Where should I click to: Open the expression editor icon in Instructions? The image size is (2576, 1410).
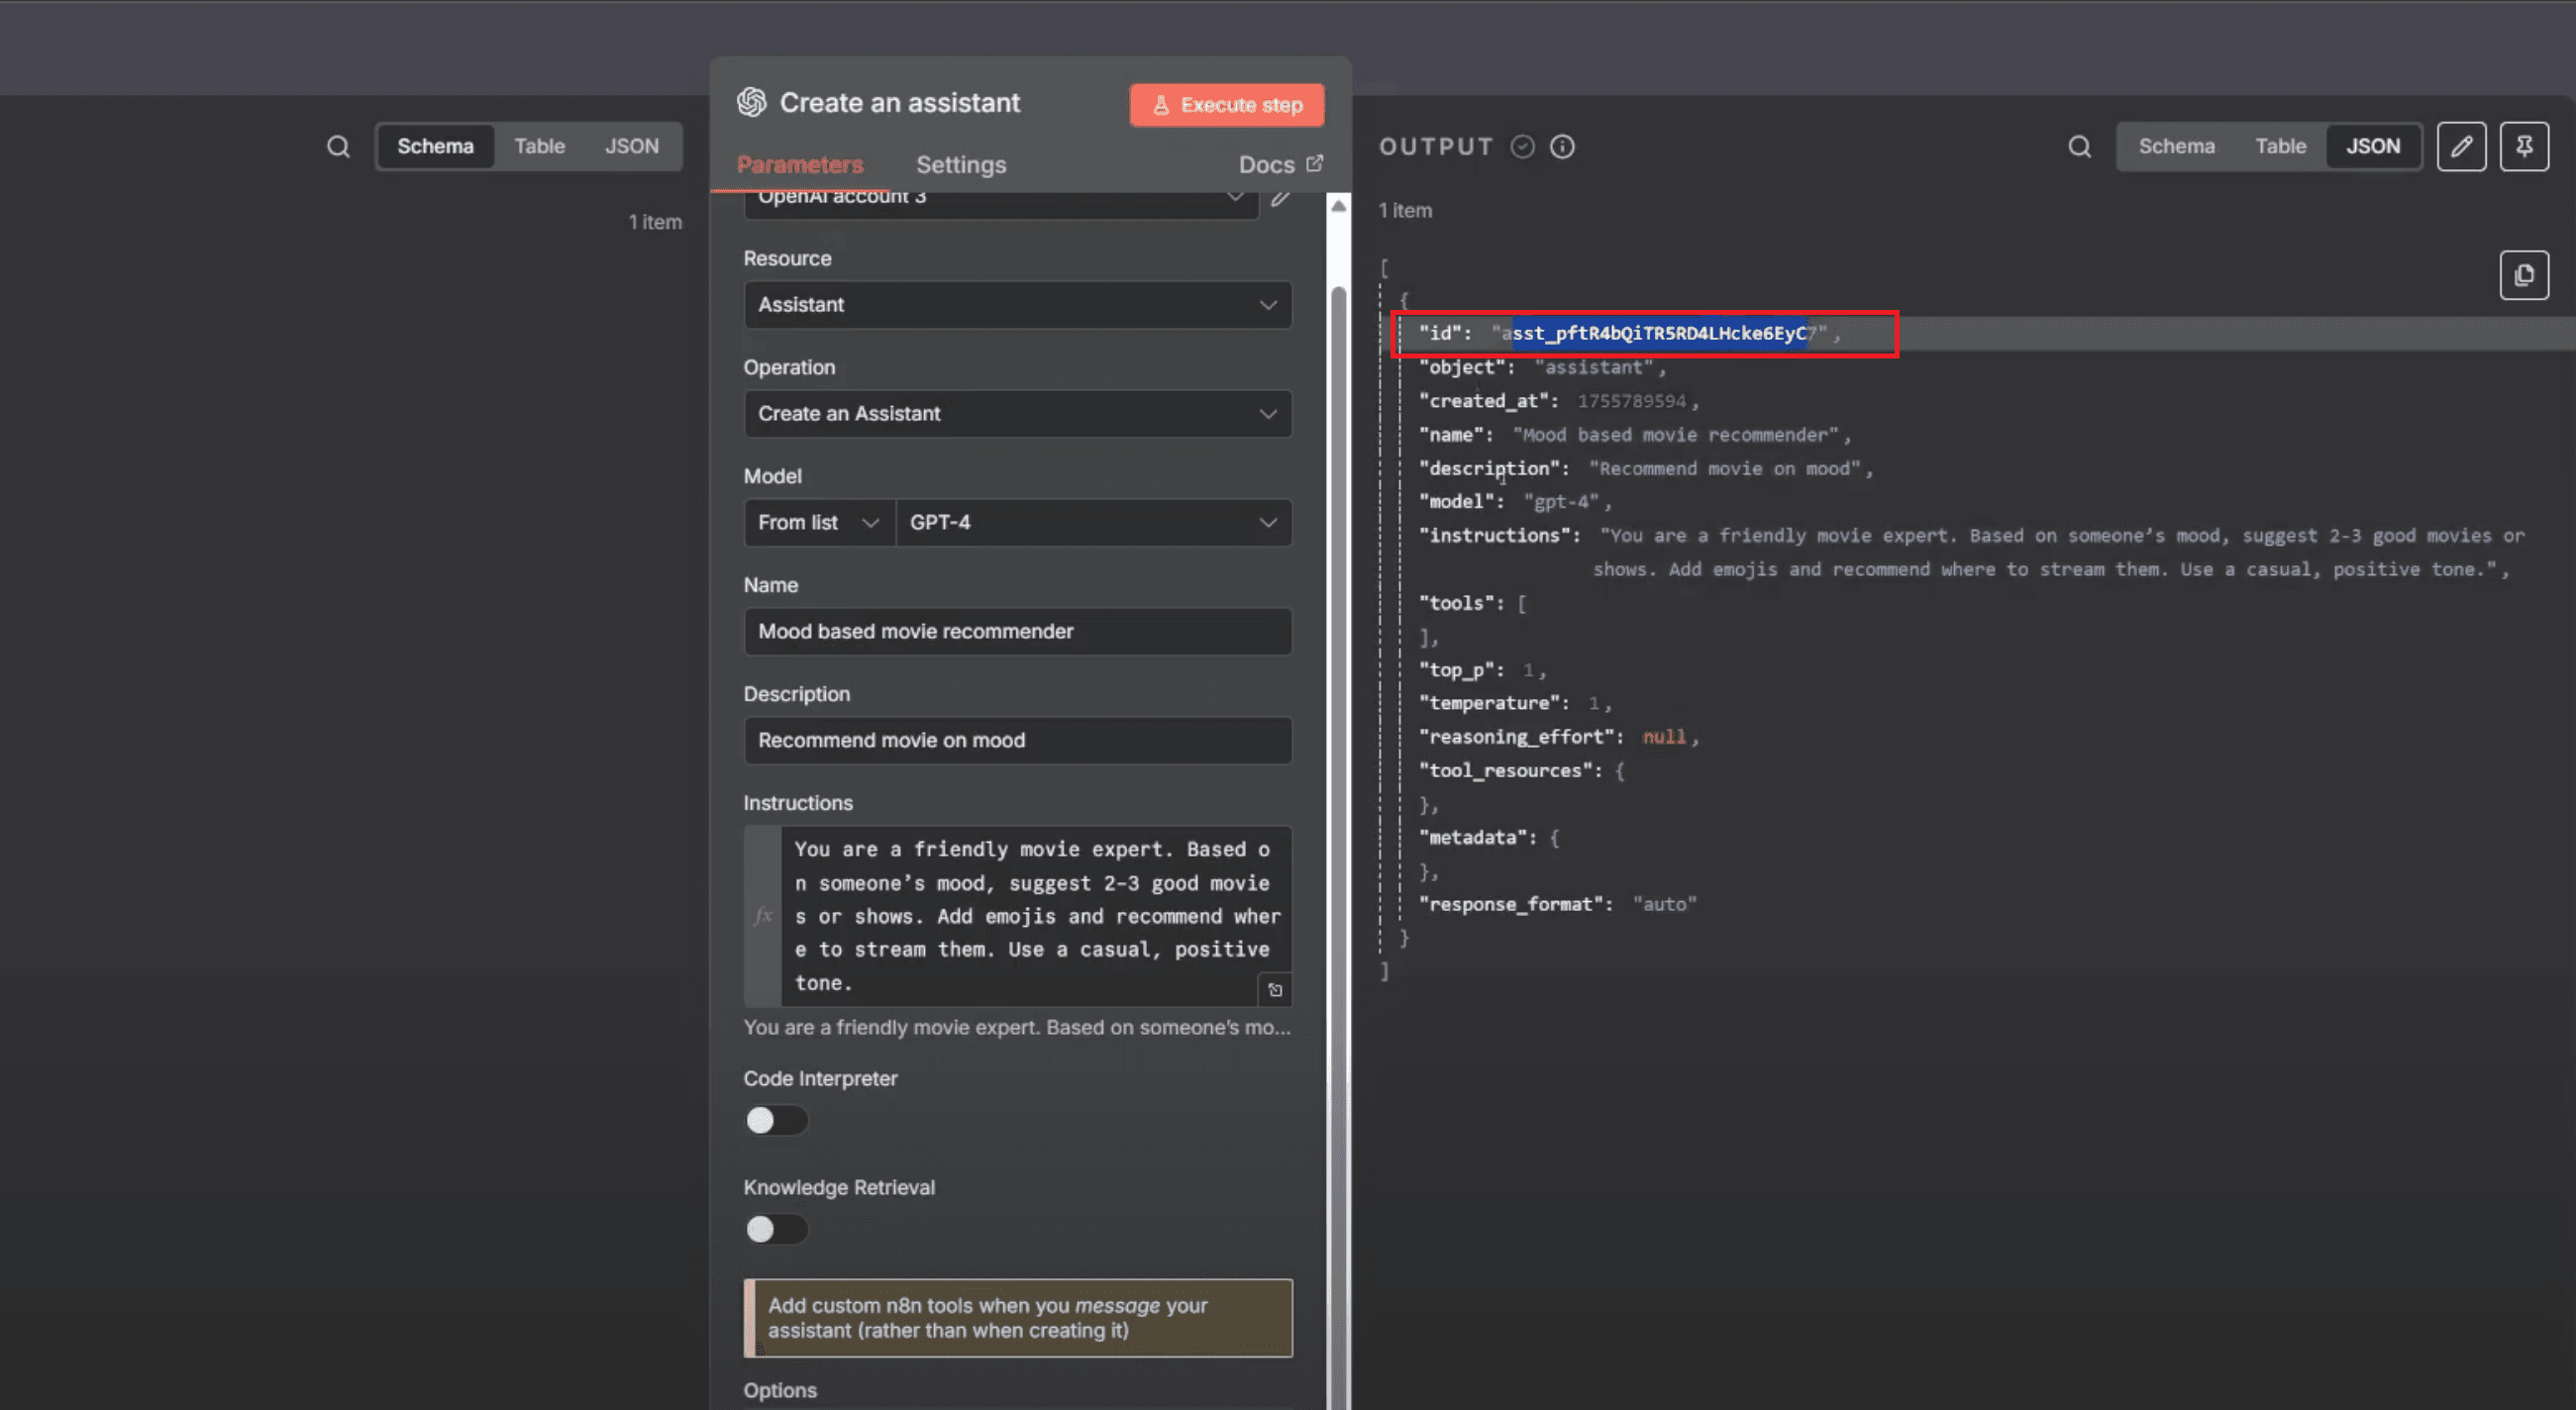pyautogui.click(x=1274, y=989)
